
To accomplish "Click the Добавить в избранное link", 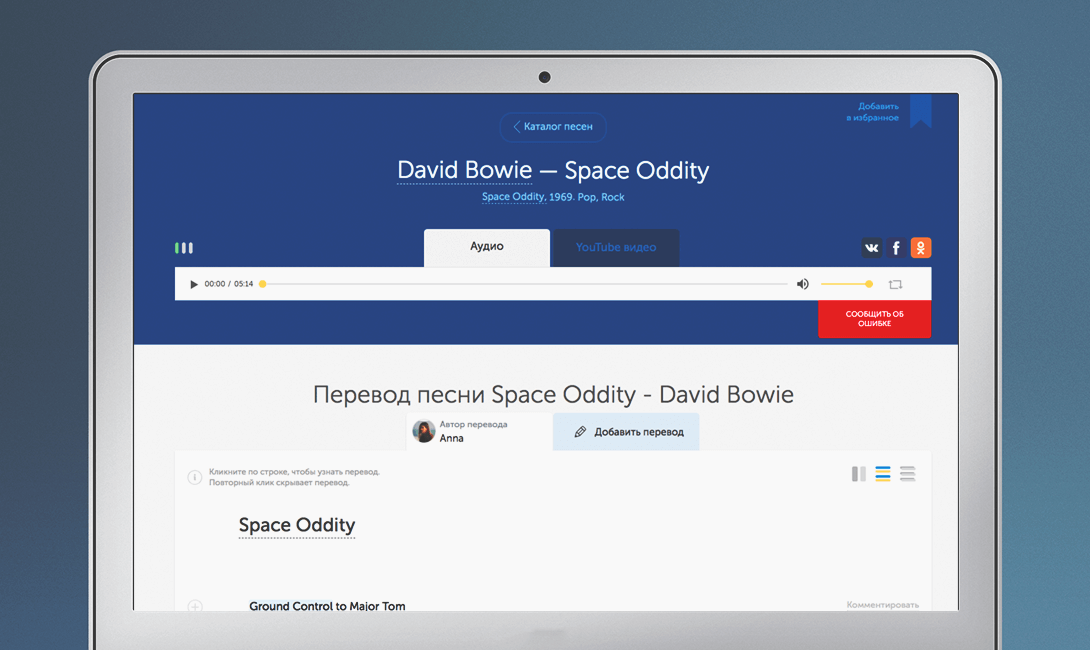I will click(x=872, y=112).
